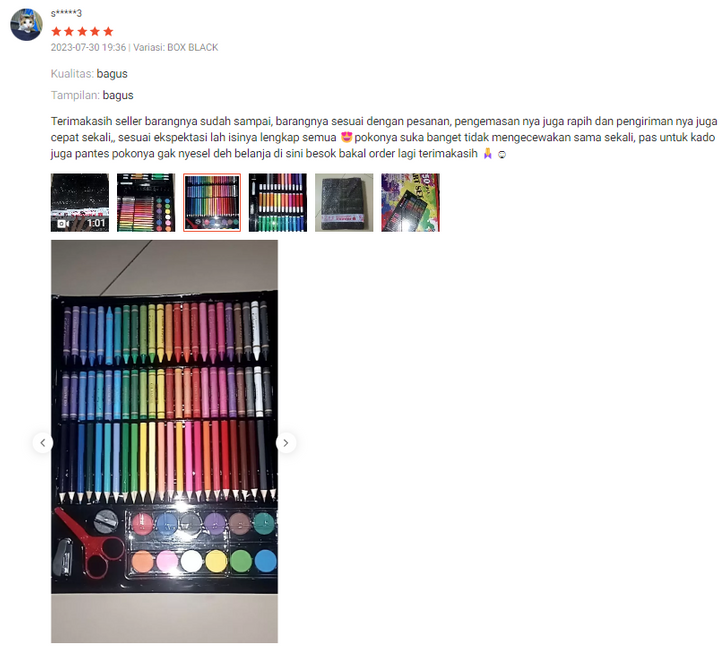Select the highlighted colored pencils thumbnail
This screenshot has height=646, width=726.
(212, 202)
